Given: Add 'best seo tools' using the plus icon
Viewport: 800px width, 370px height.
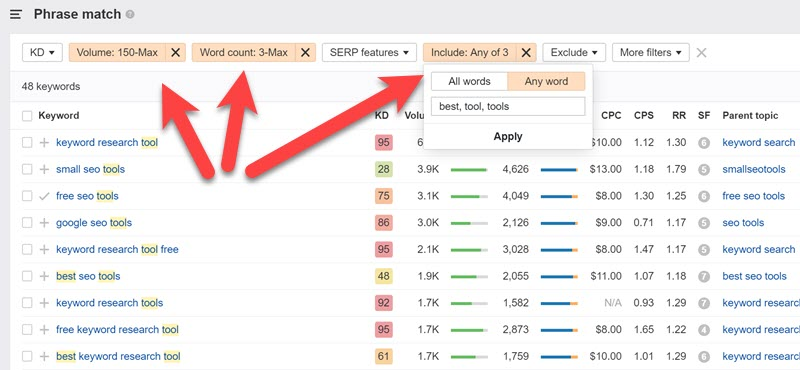Looking at the screenshot, I should [x=44, y=276].
